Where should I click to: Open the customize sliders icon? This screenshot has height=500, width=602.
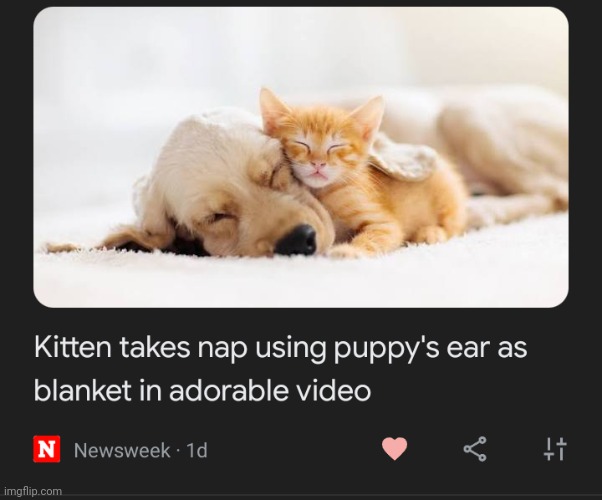pos(555,449)
